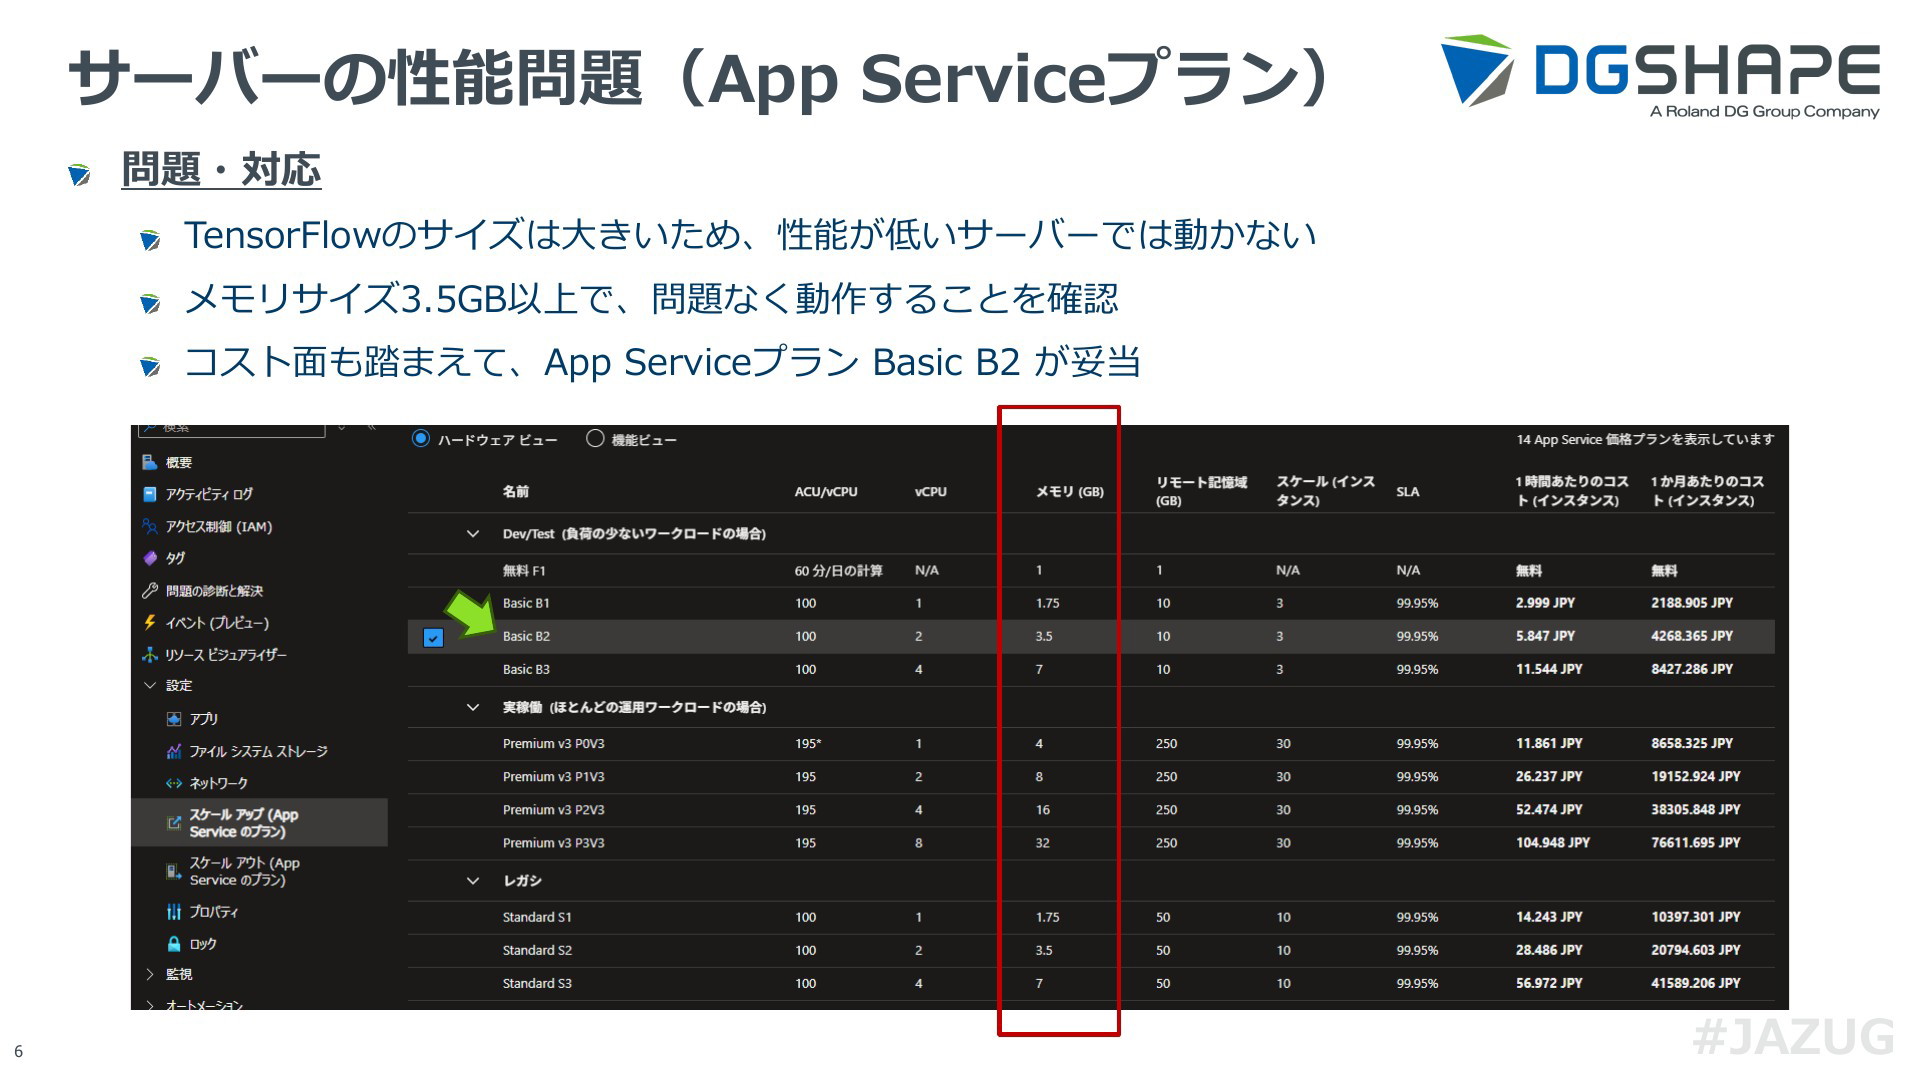Click the ネットワーク icon

pos(174,783)
